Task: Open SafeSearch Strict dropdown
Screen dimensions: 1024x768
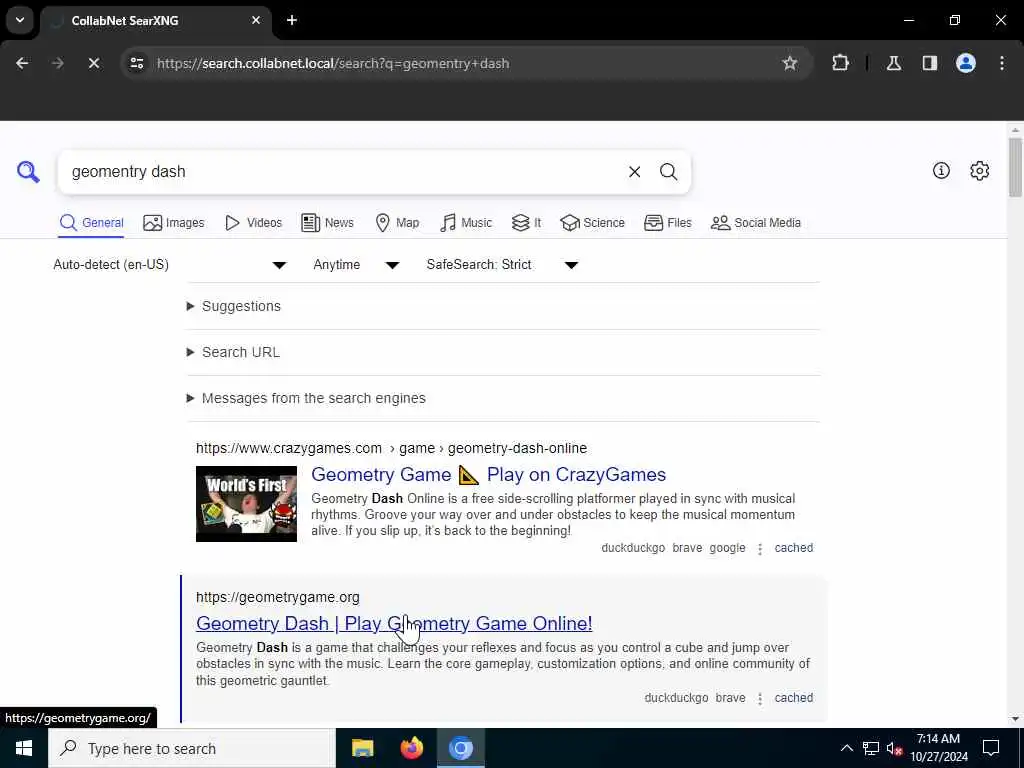Action: pos(502,264)
